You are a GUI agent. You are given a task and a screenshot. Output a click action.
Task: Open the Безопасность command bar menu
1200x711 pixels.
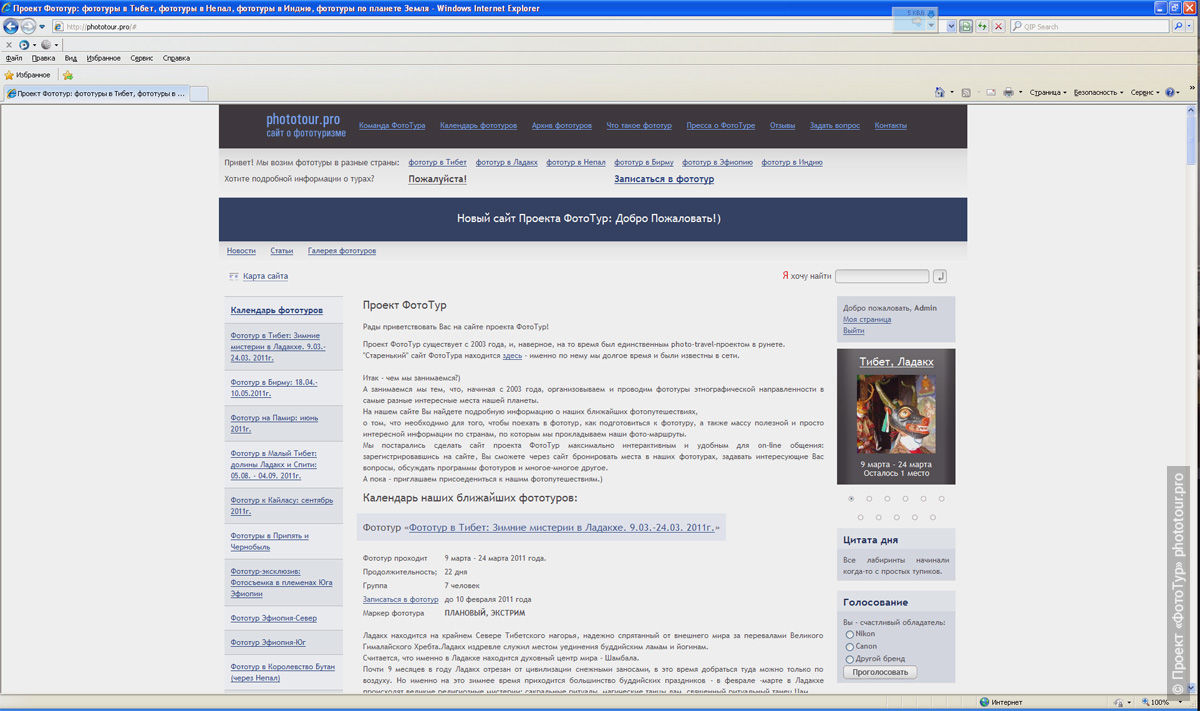1098,92
